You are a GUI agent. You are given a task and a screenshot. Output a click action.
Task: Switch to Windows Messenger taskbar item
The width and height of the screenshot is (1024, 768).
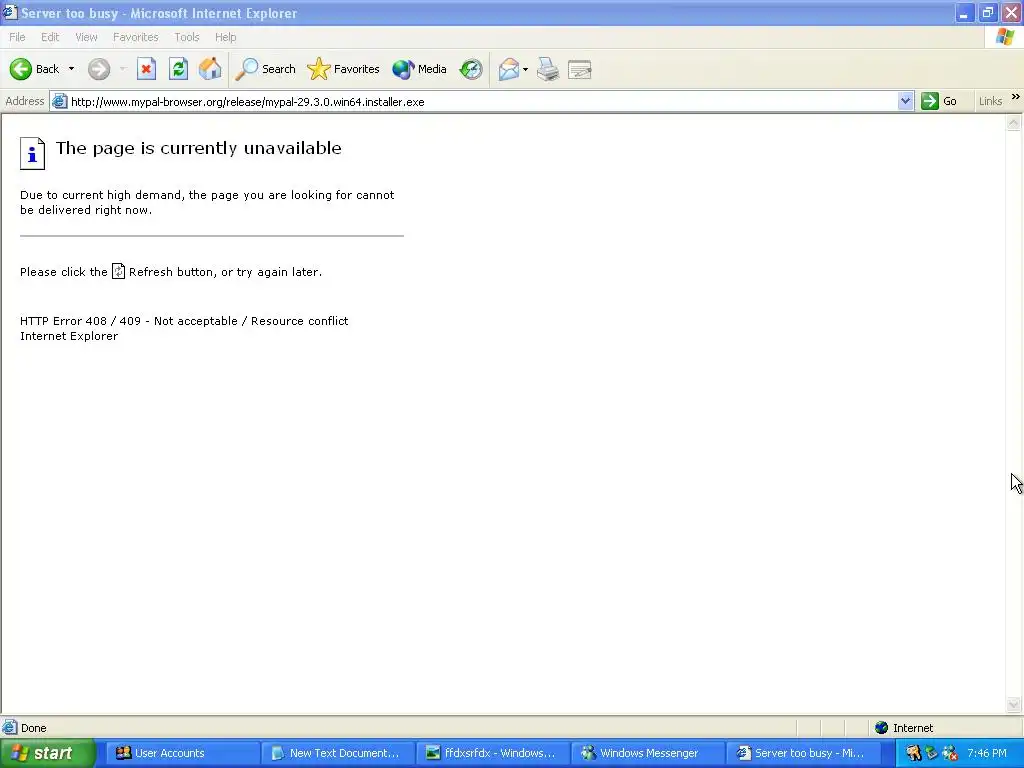(647, 753)
